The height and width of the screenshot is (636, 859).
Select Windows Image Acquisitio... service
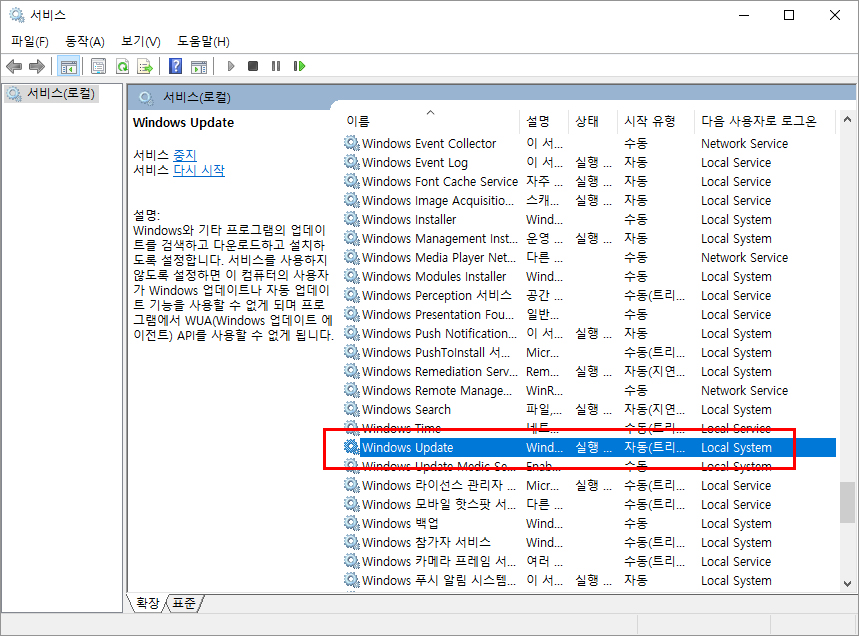[589, 200]
